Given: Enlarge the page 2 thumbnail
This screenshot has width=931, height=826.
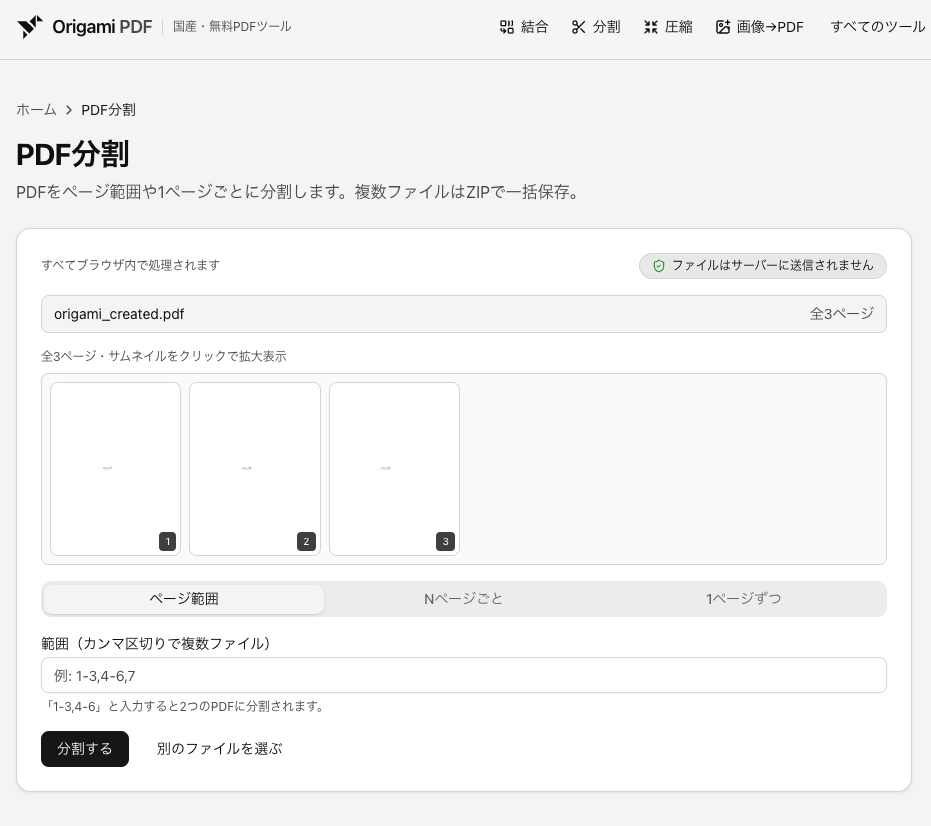Looking at the screenshot, I should click(x=255, y=469).
